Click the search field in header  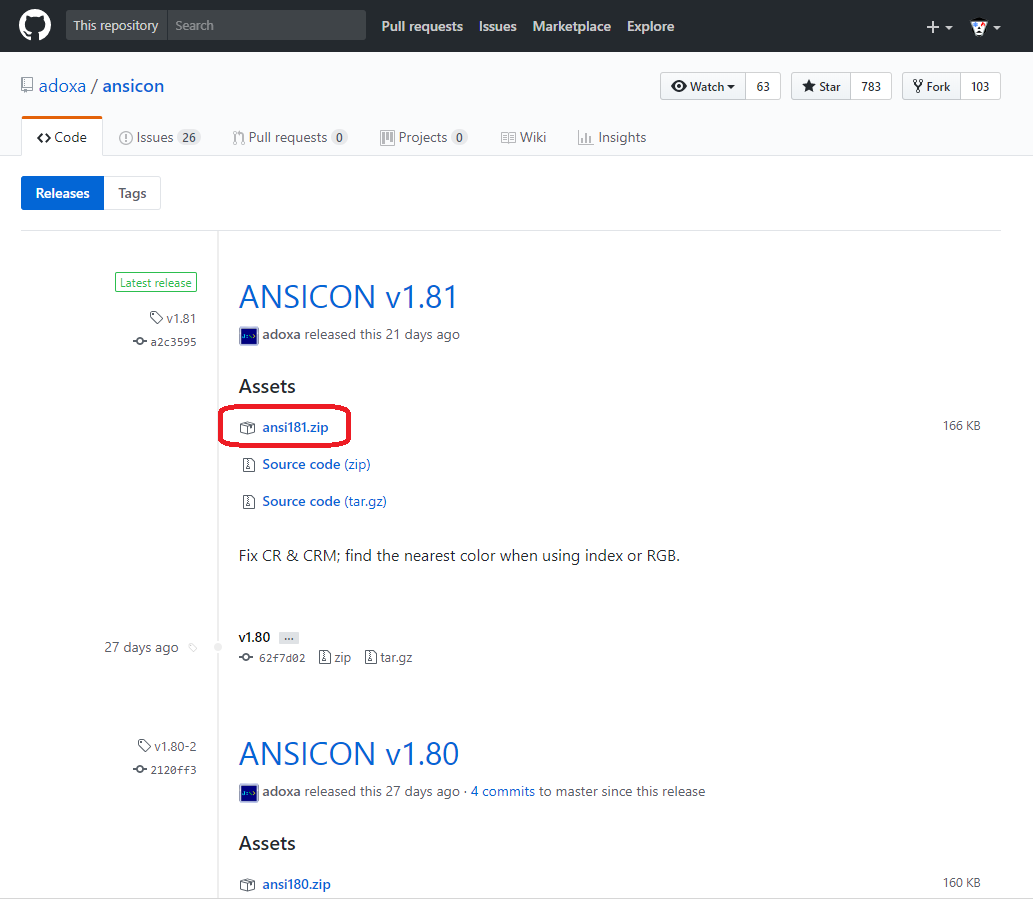click(x=267, y=26)
